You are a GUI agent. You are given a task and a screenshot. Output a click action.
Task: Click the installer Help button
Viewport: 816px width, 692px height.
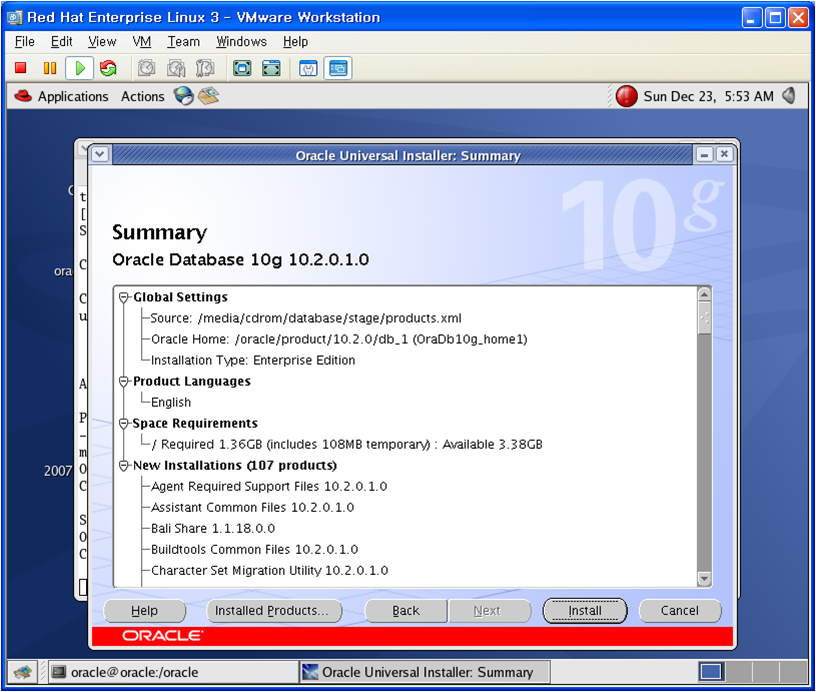point(144,611)
